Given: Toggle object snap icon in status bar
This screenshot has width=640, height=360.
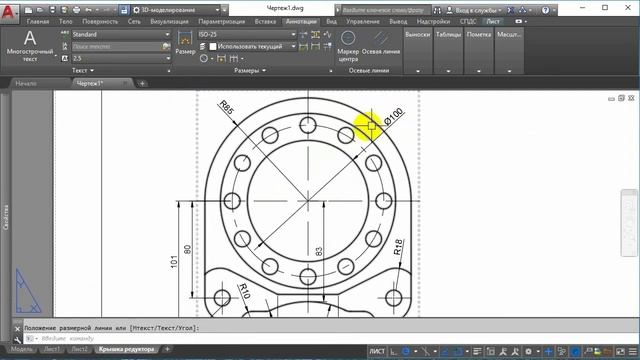Looking at the screenshot, I should tap(458, 351).
